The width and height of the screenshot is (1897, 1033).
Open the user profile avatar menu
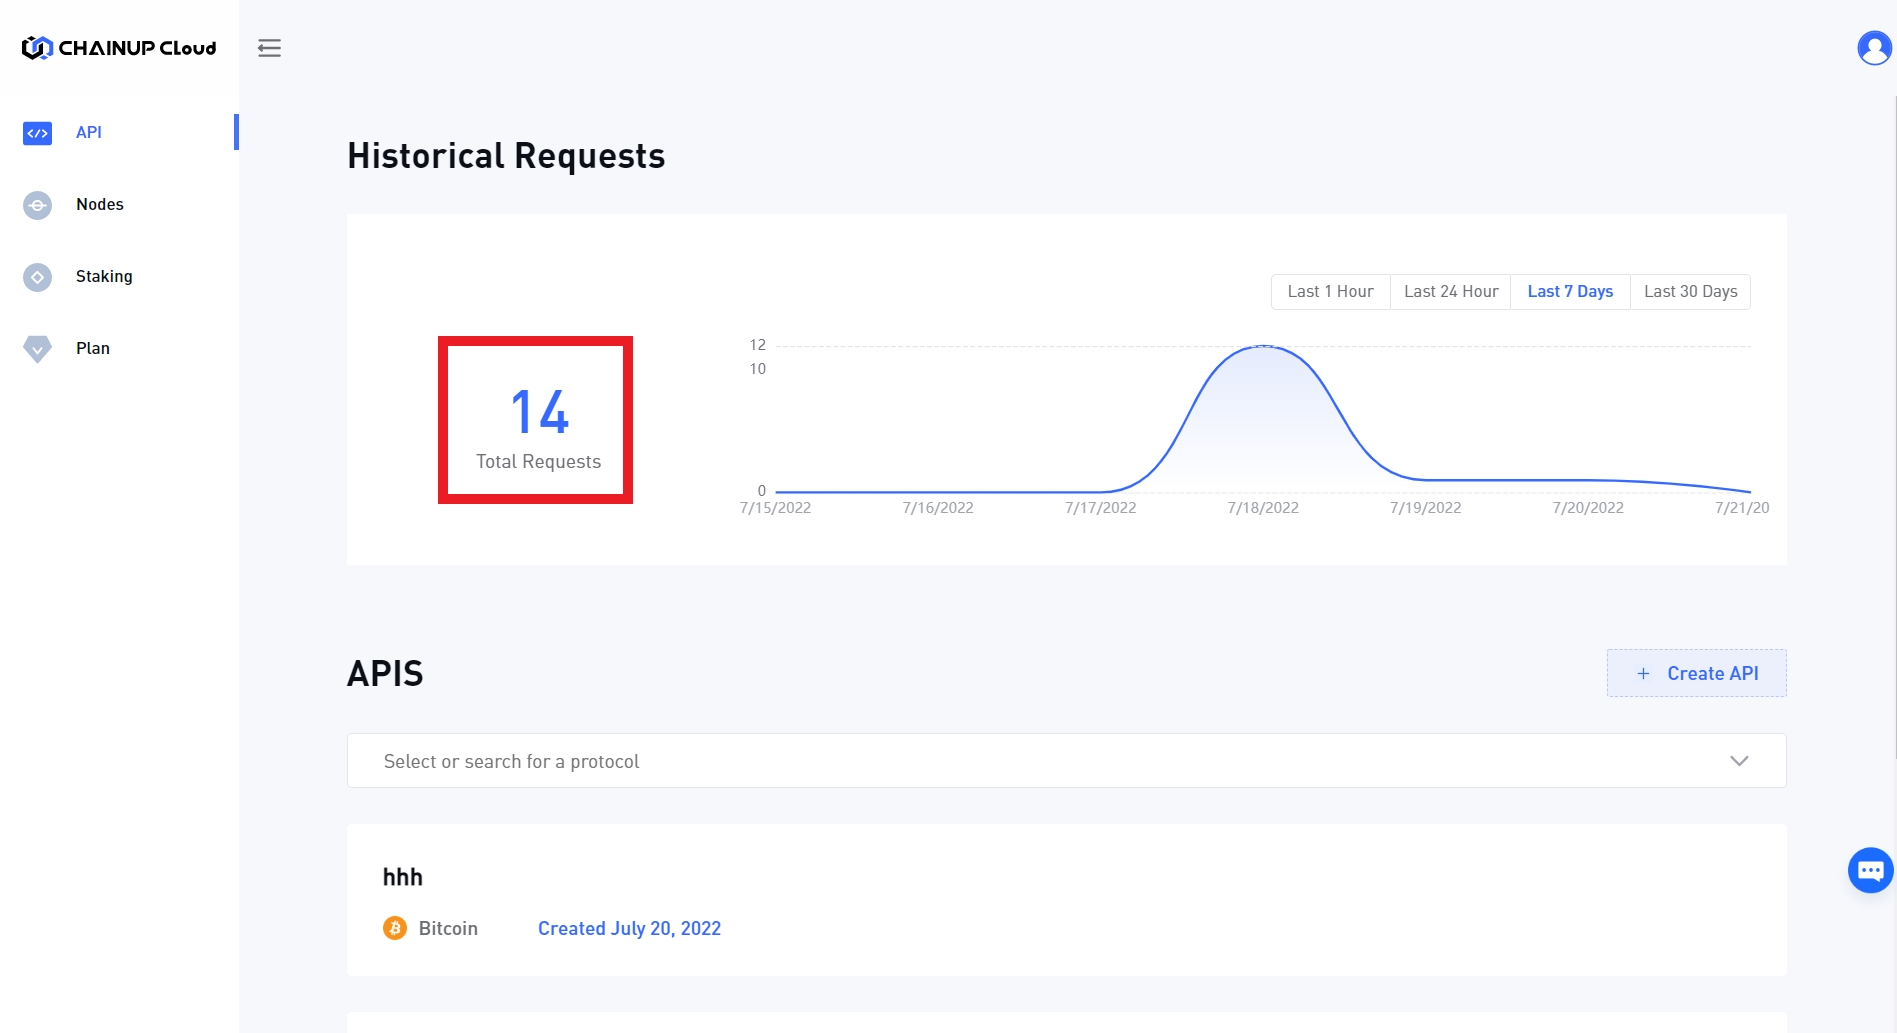point(1873,48)
